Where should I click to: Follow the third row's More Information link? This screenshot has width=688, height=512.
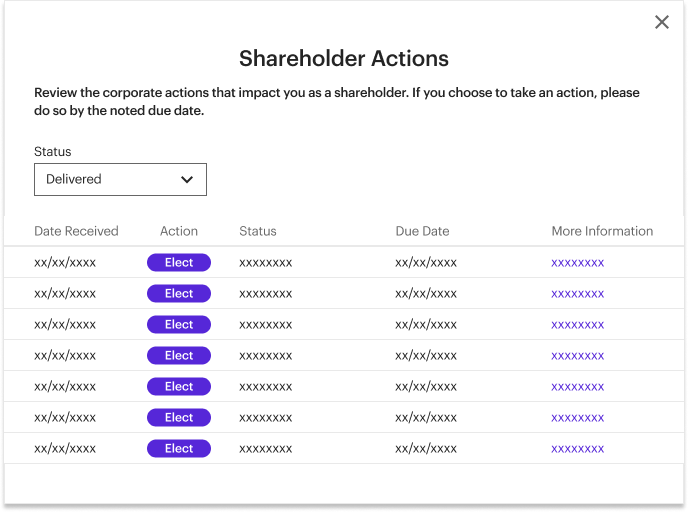click(578, 325)
